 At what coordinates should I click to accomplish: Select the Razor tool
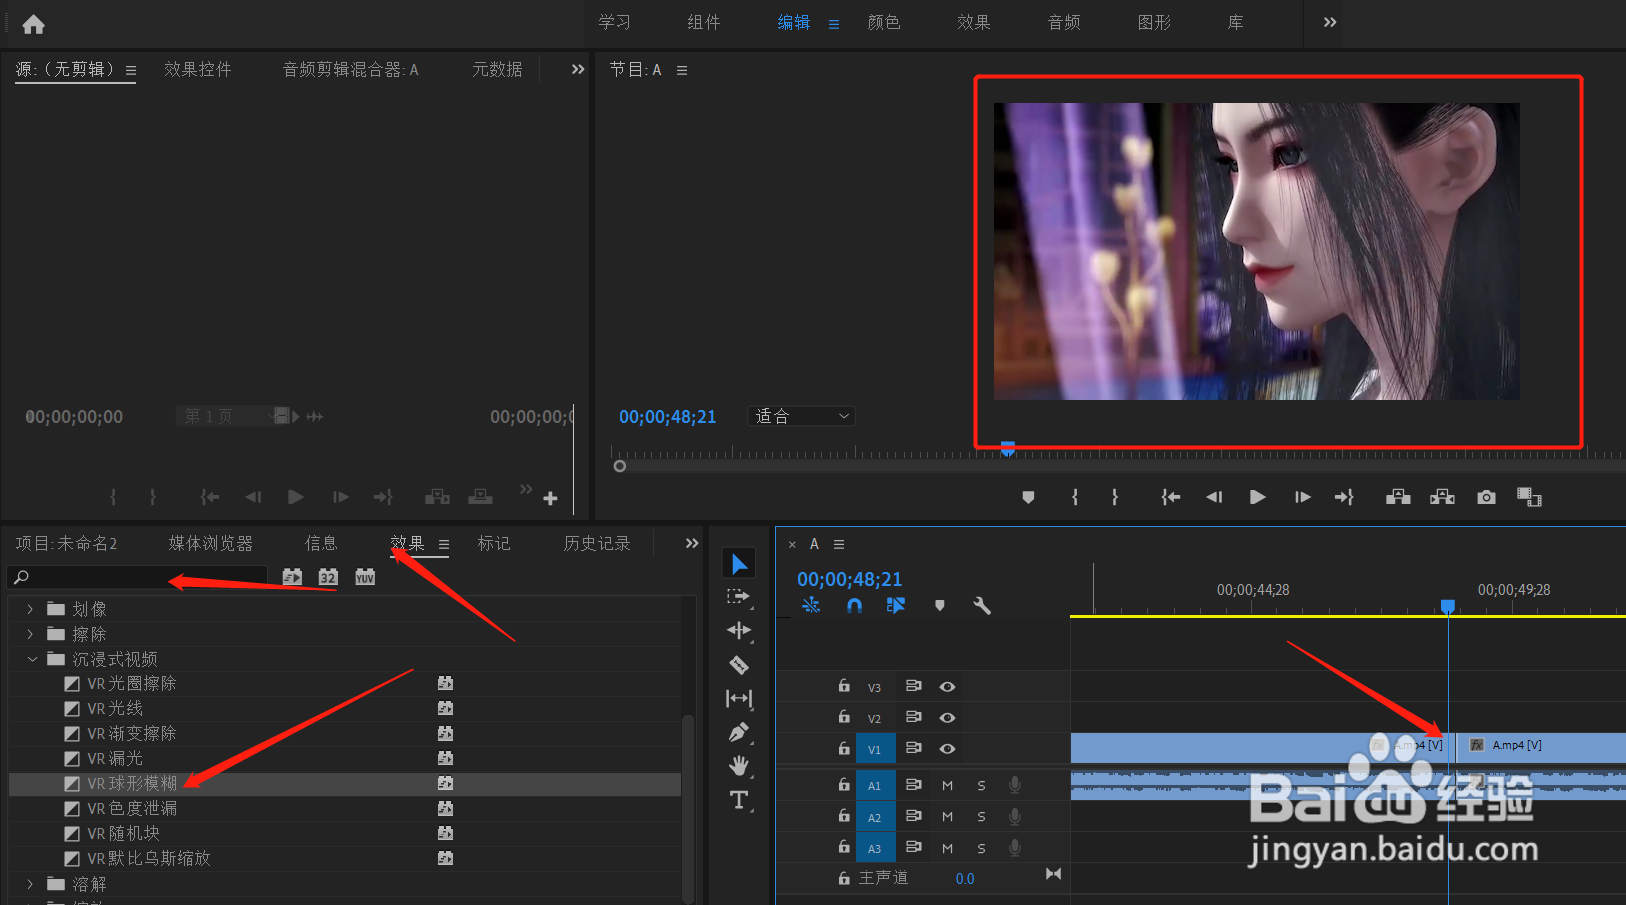[x=739, y=665]
